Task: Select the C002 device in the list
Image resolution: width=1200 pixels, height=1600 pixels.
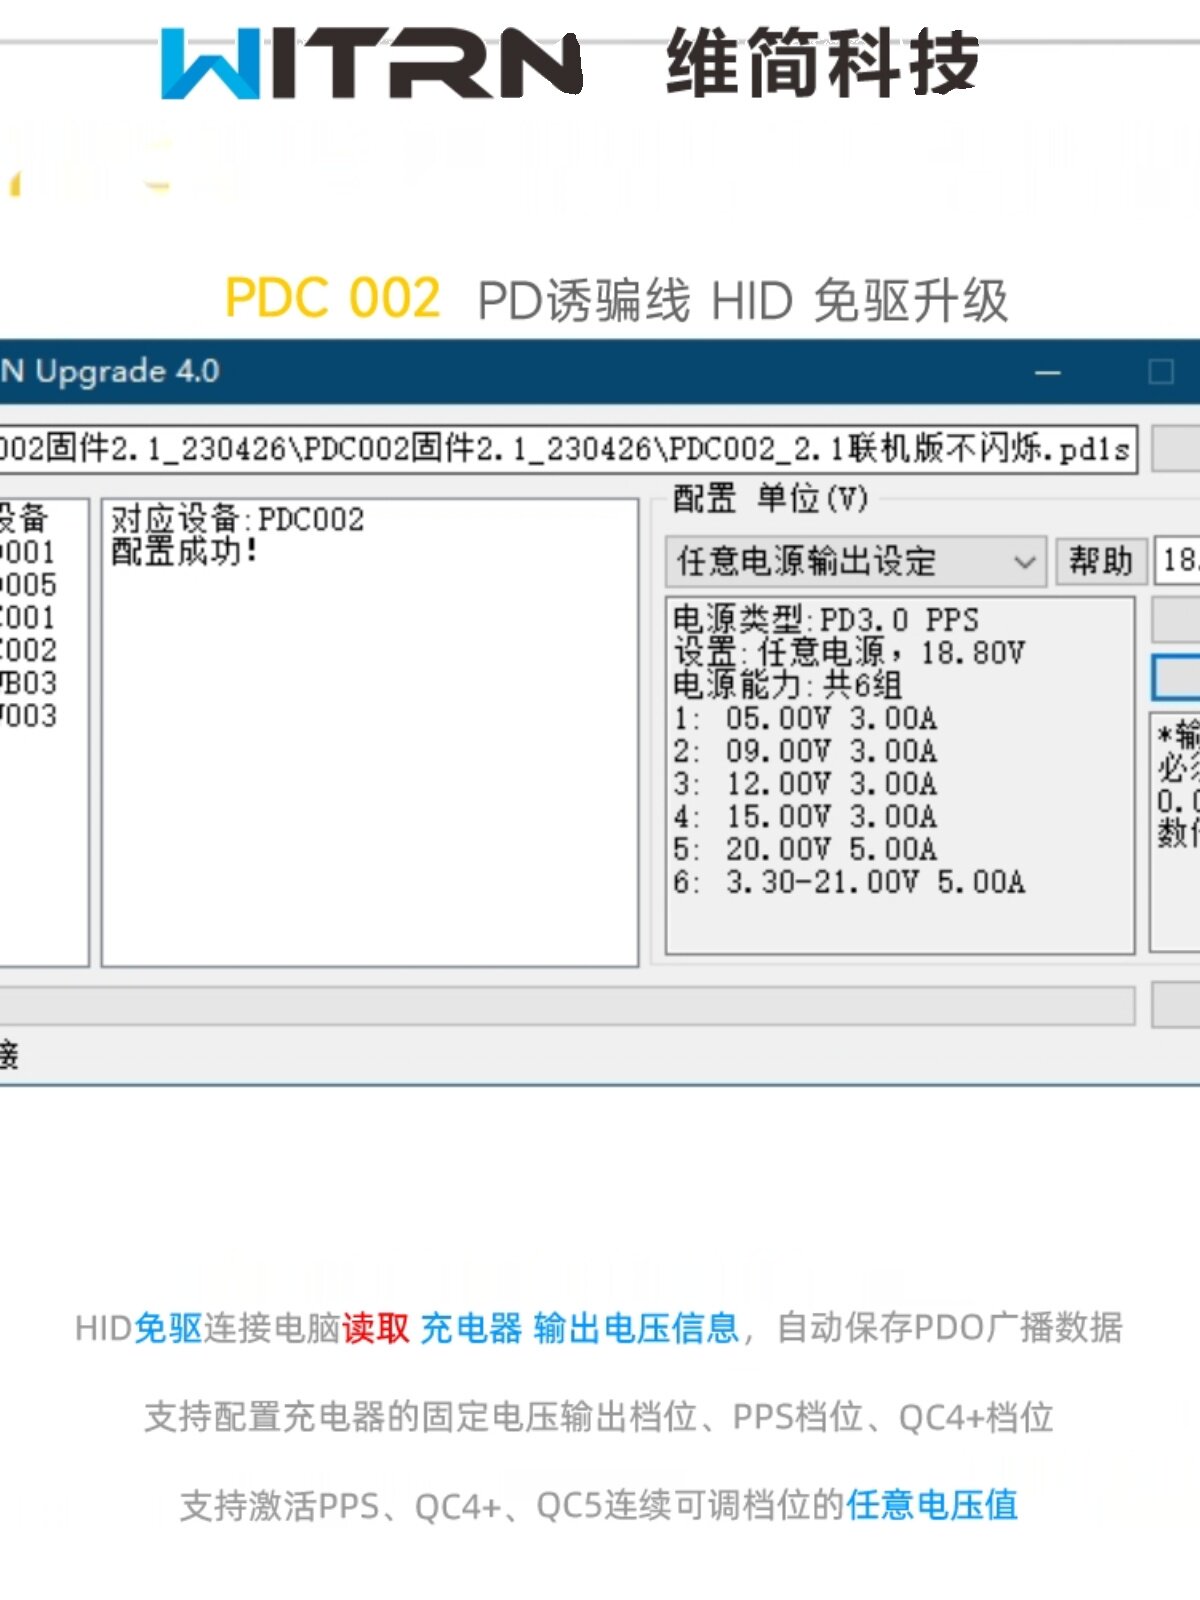Action: 29,650
